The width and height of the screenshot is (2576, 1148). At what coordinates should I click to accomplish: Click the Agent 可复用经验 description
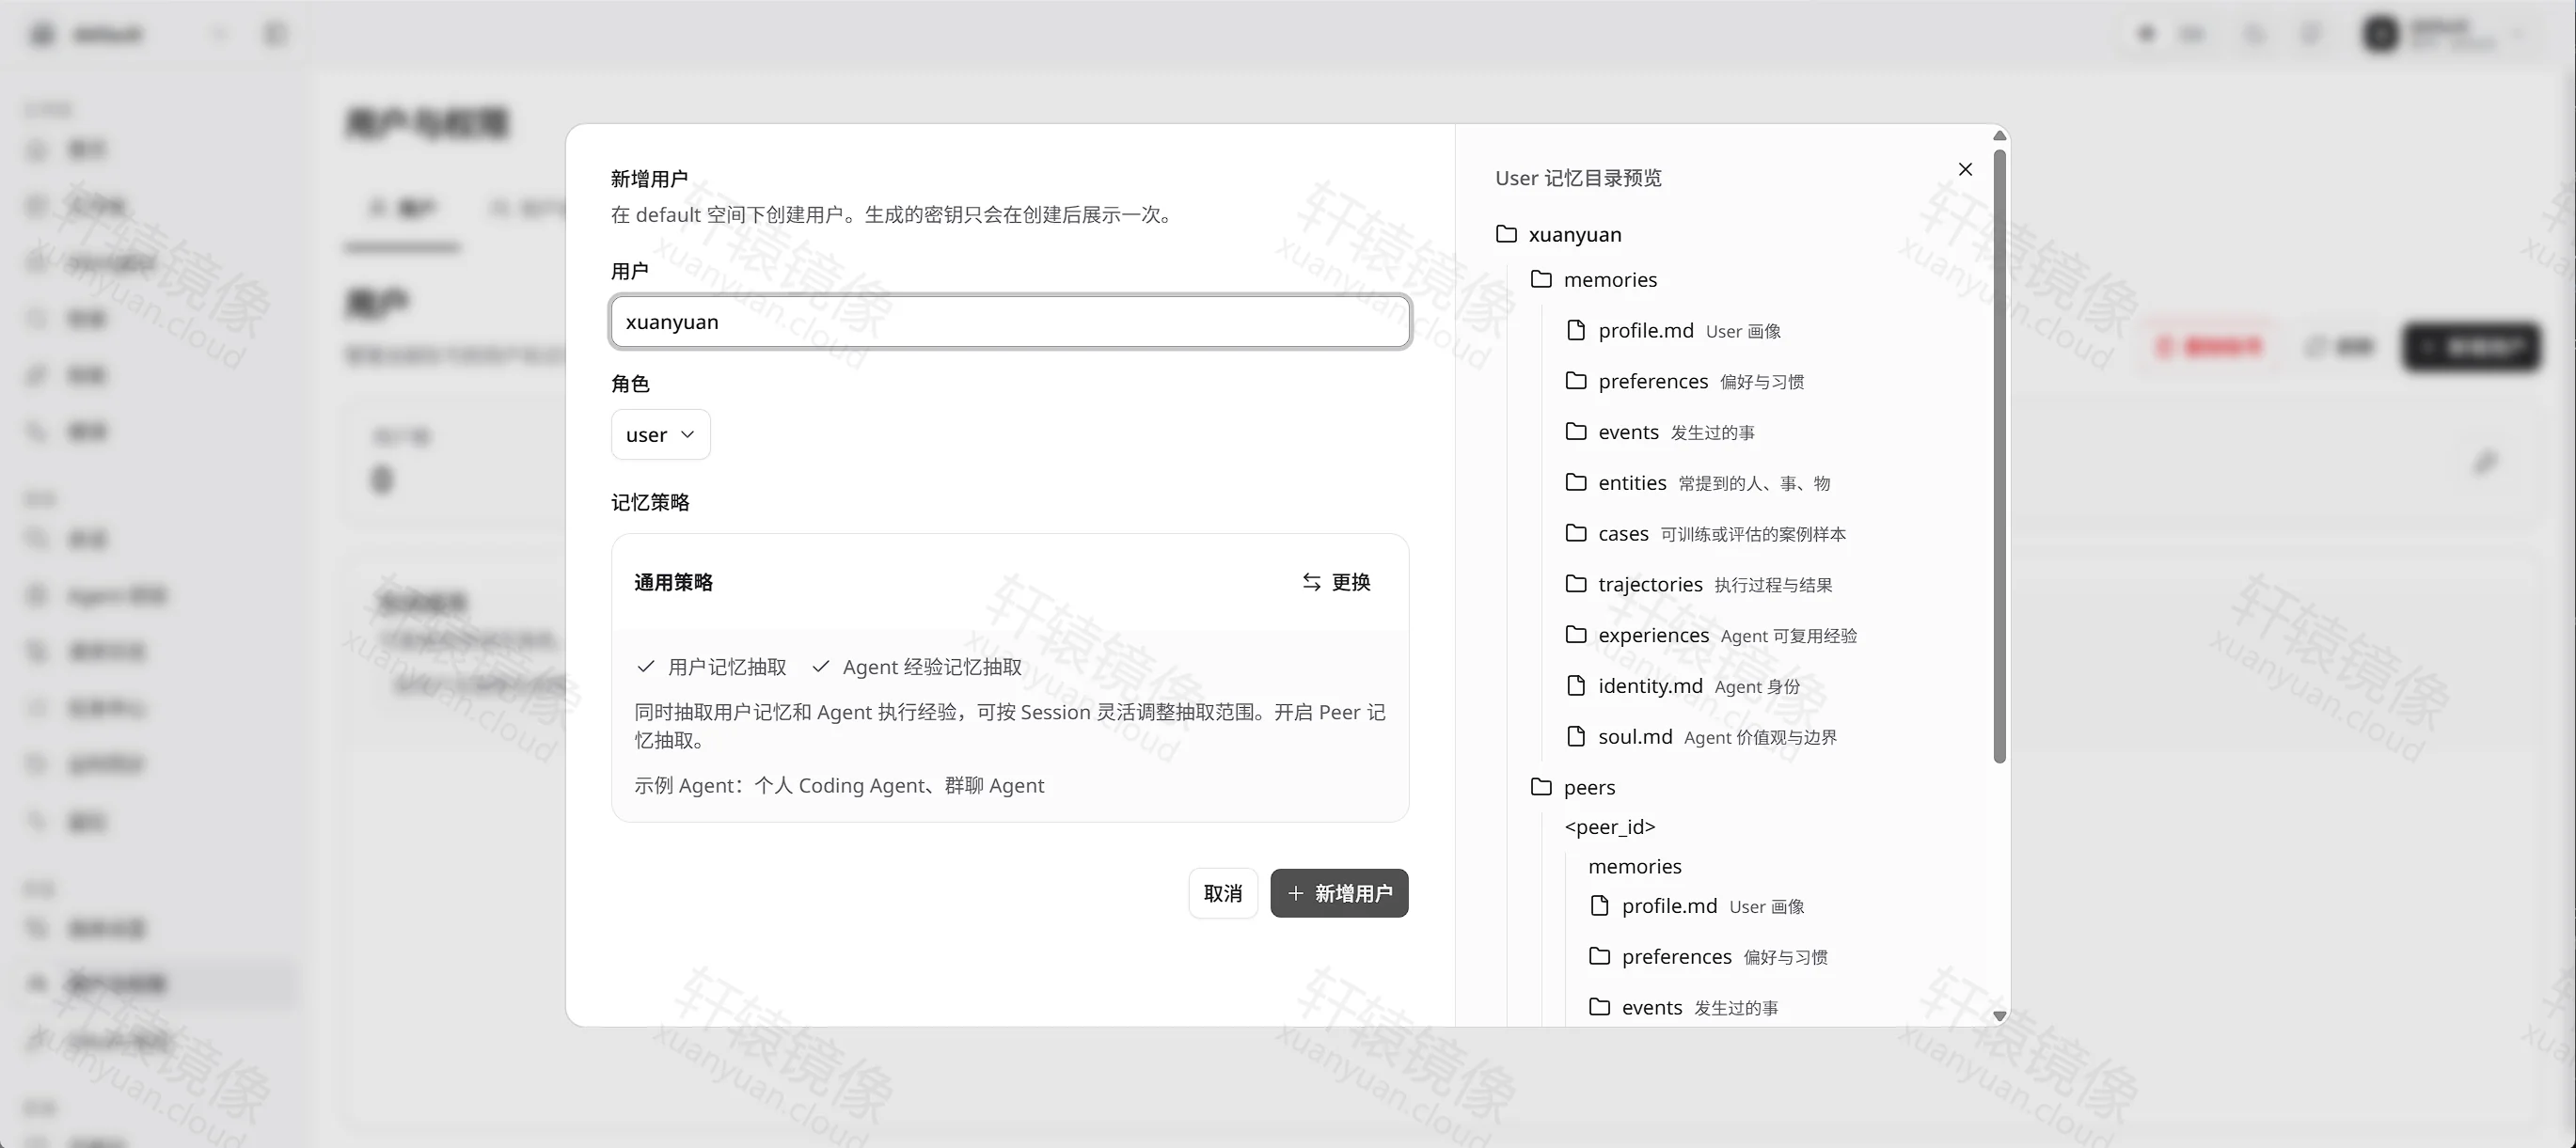click(1789, 636)
